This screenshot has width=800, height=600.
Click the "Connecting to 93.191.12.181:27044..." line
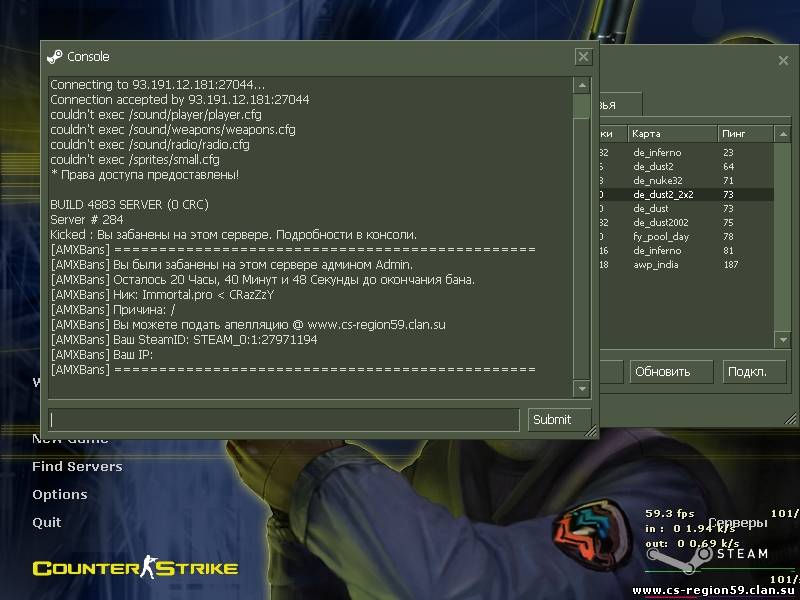pyautogui.click(x=157, y=85)
